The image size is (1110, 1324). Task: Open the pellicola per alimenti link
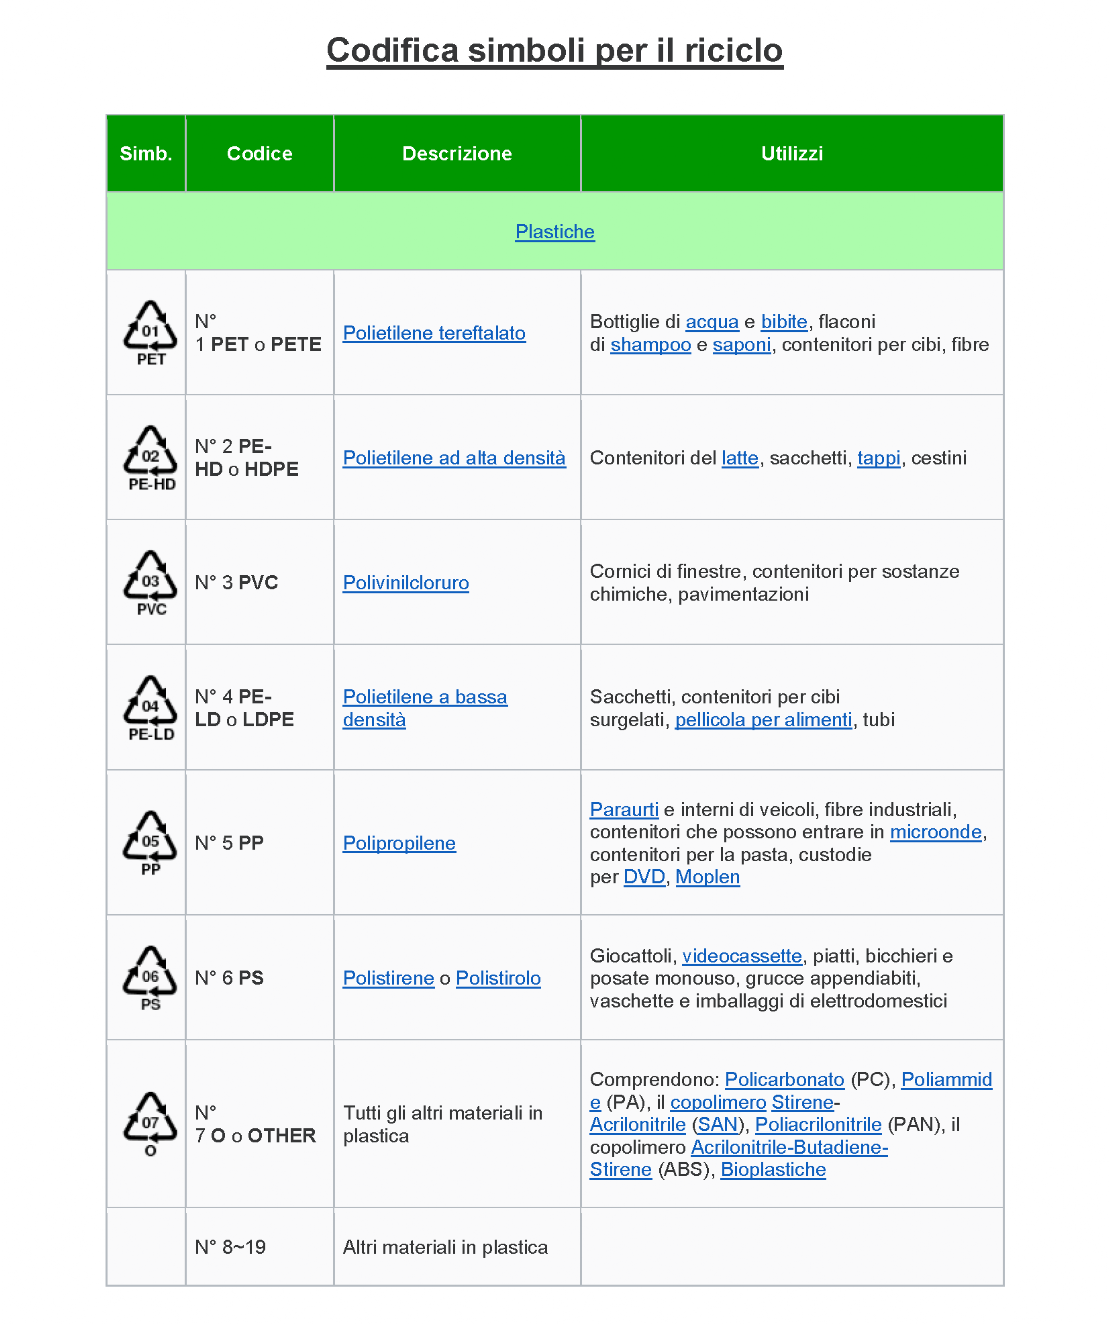763,720
